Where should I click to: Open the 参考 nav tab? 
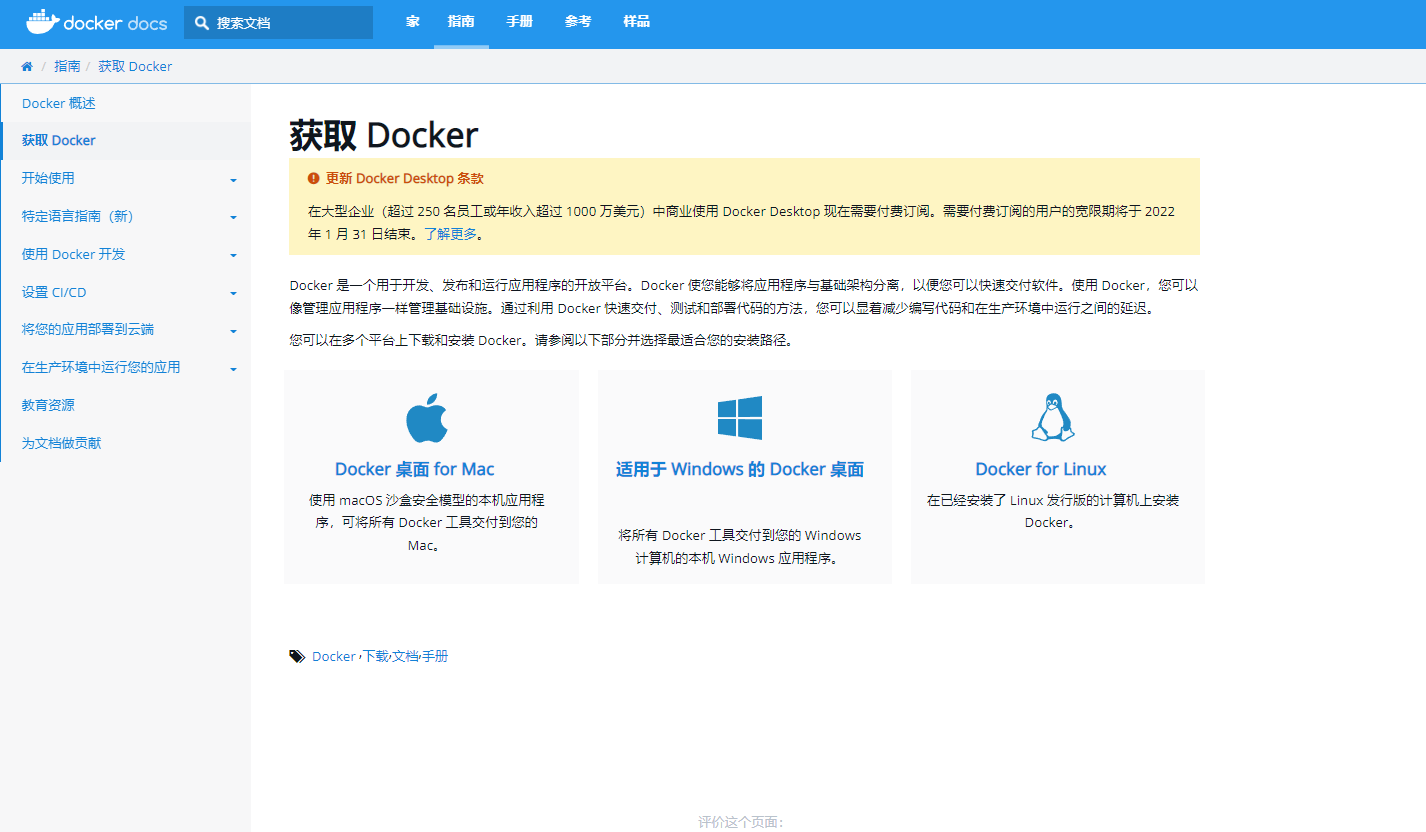tap(578, 22)
